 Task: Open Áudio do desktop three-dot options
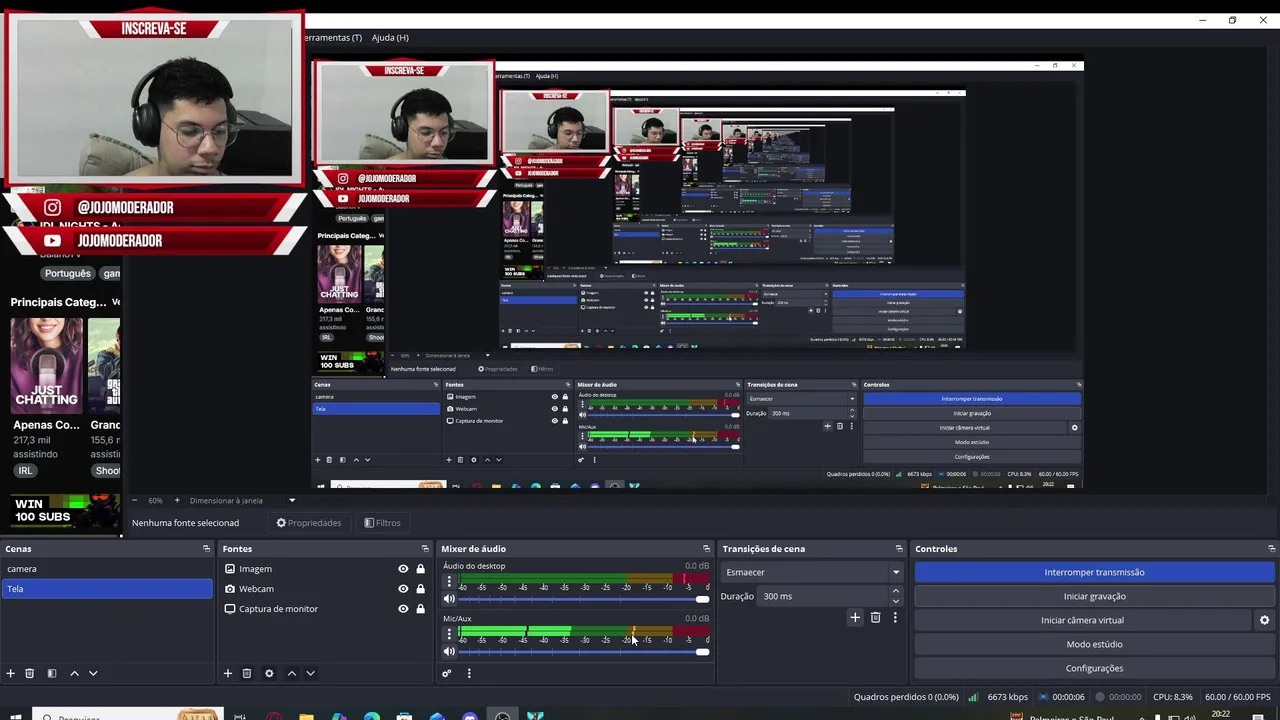[449, 581]
